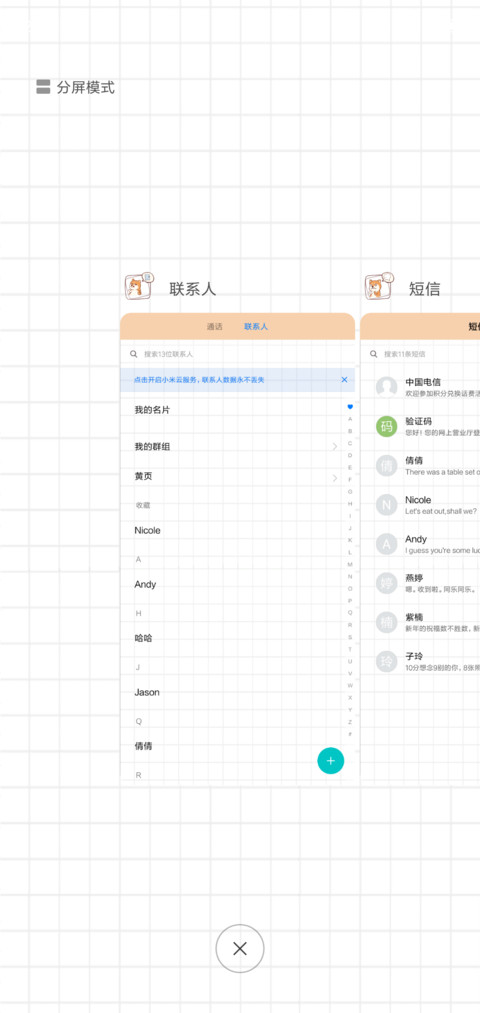Tap the 中国电信 avatar icon

386,387
